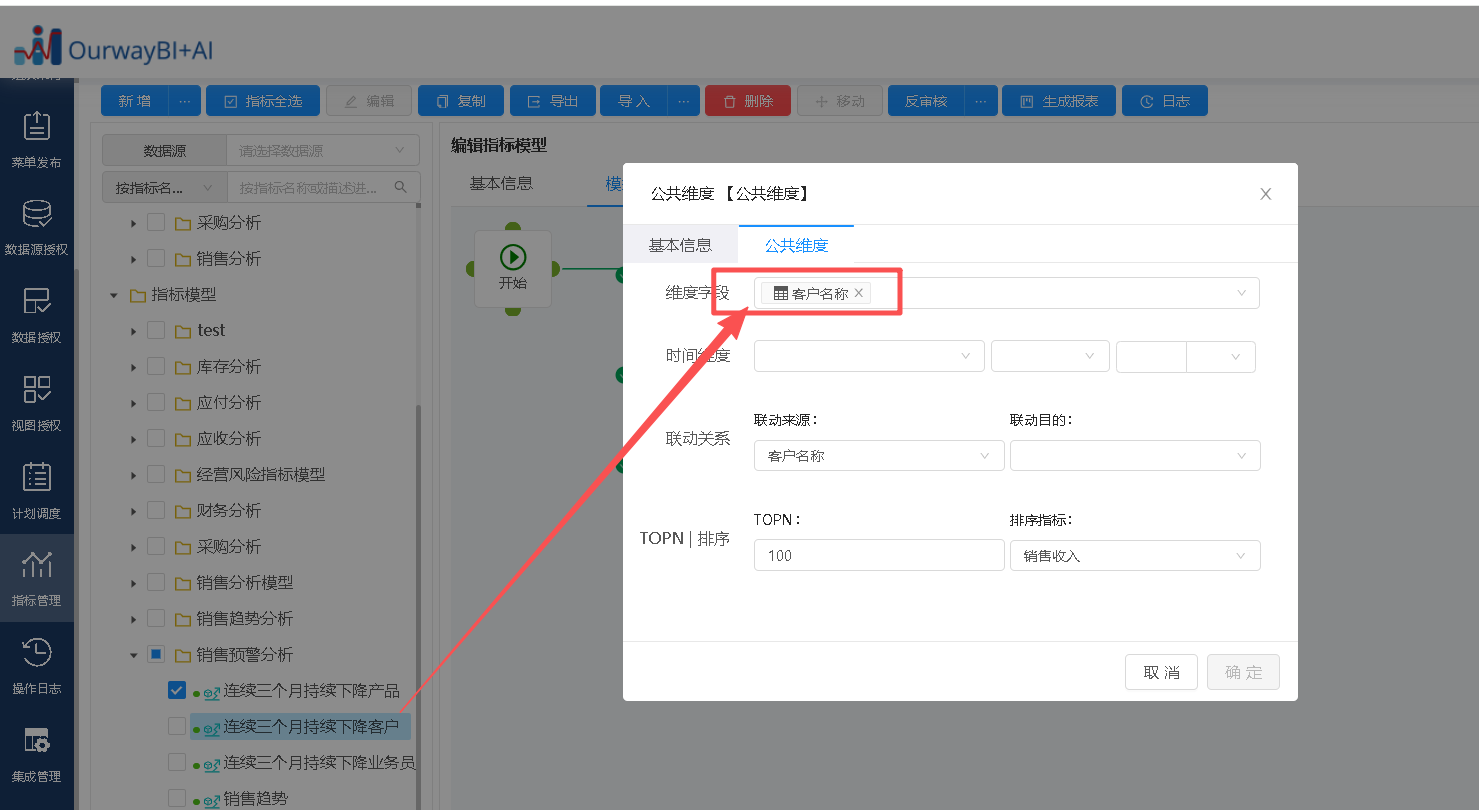
Task: Open the 联动目的 dropdown
Action: coord(1134,456)
